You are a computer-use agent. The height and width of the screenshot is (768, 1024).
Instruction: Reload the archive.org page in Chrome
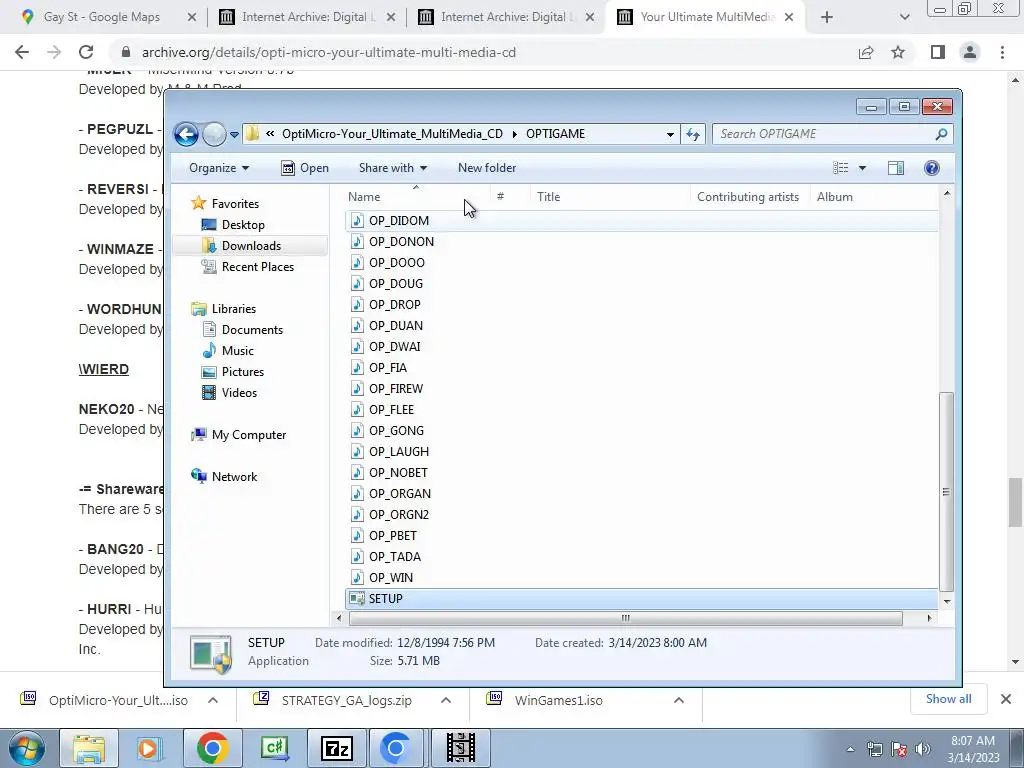(86, 52)
